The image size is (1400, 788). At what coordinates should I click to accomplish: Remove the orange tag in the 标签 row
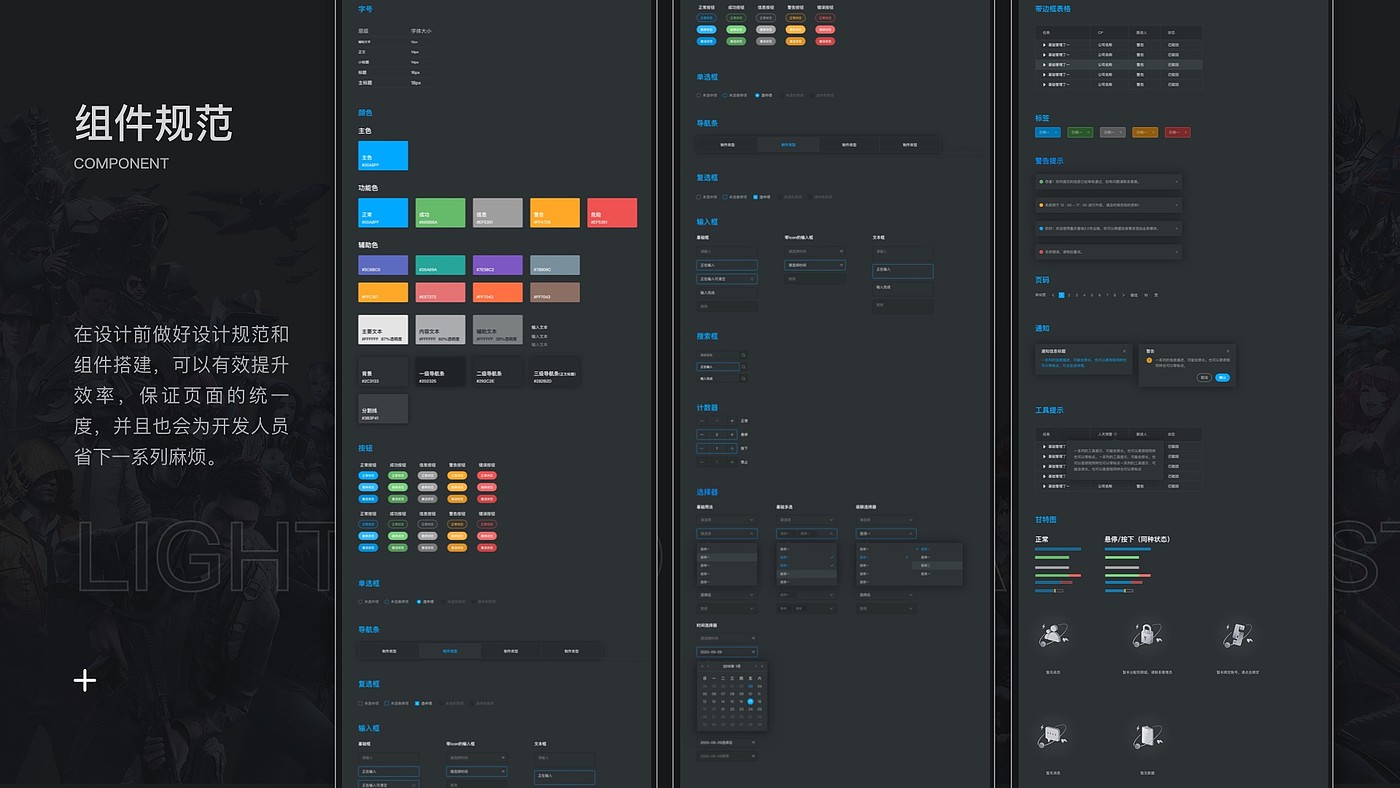[x=1153, y=132]
